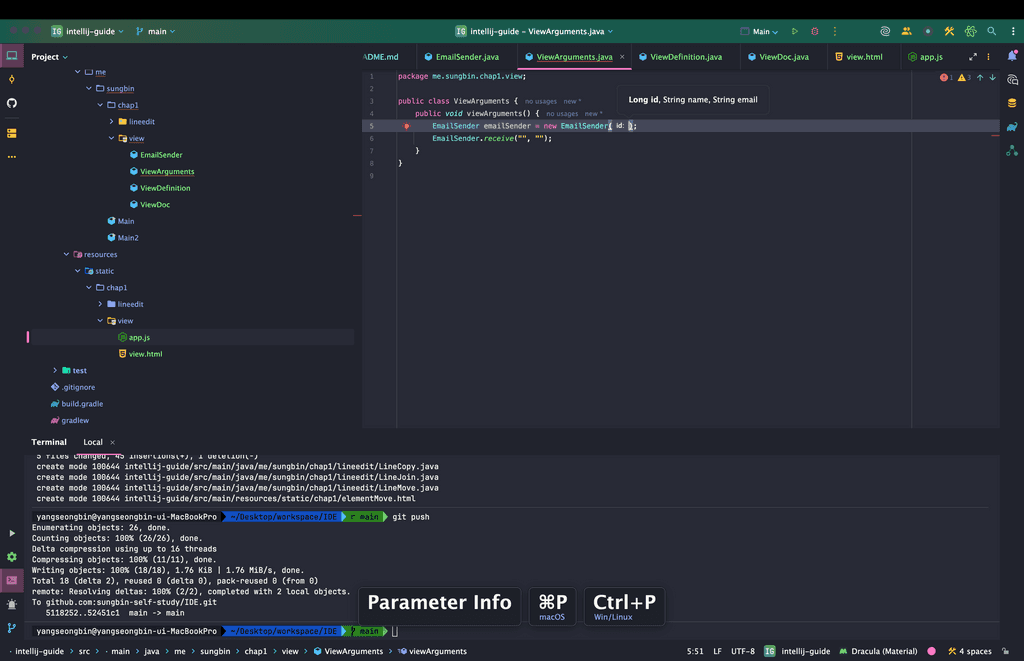This screenshot has height=661, width=1024.
Task: Run the Main configuration
Action: tap(795, 31)
